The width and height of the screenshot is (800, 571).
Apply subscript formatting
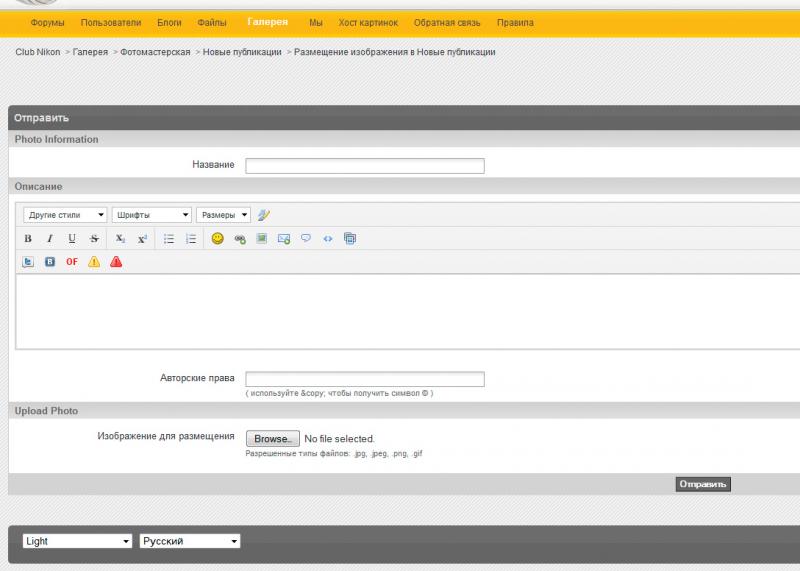(x=120, y=238)
